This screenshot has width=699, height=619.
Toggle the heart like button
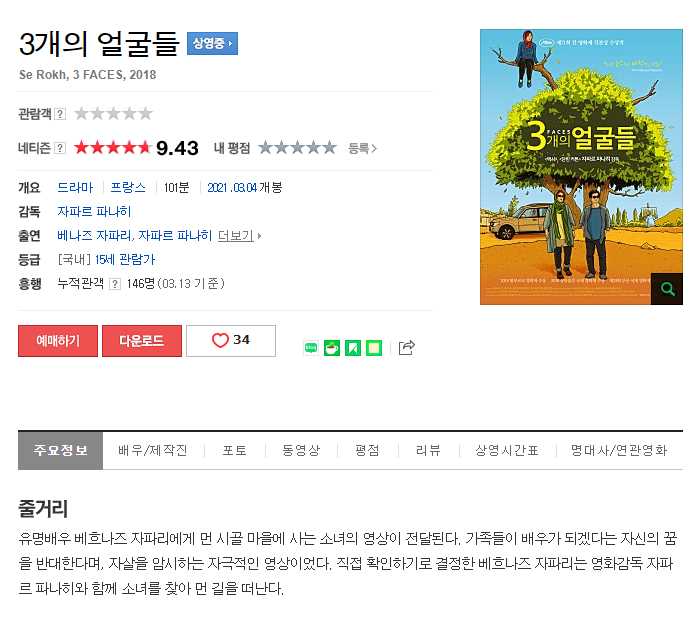point(231,340)
